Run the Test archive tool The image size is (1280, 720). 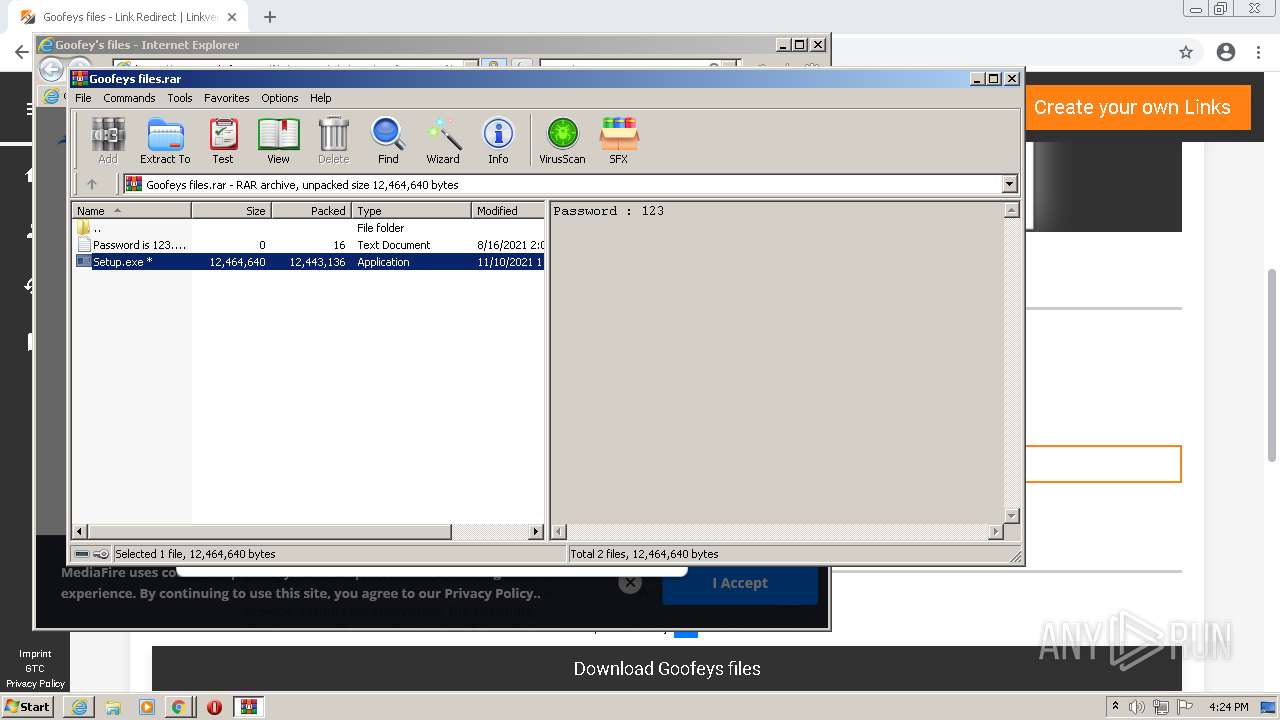click(223, 140)
